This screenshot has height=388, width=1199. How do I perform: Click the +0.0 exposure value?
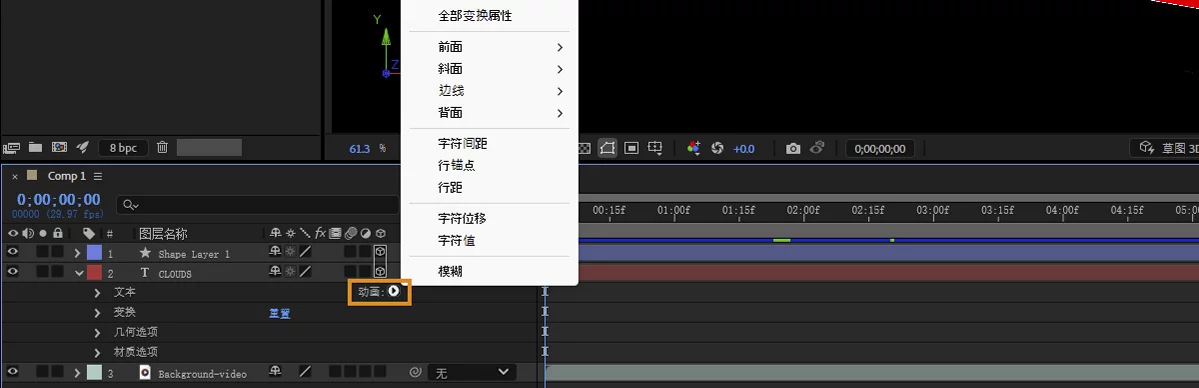pos(743,148)
